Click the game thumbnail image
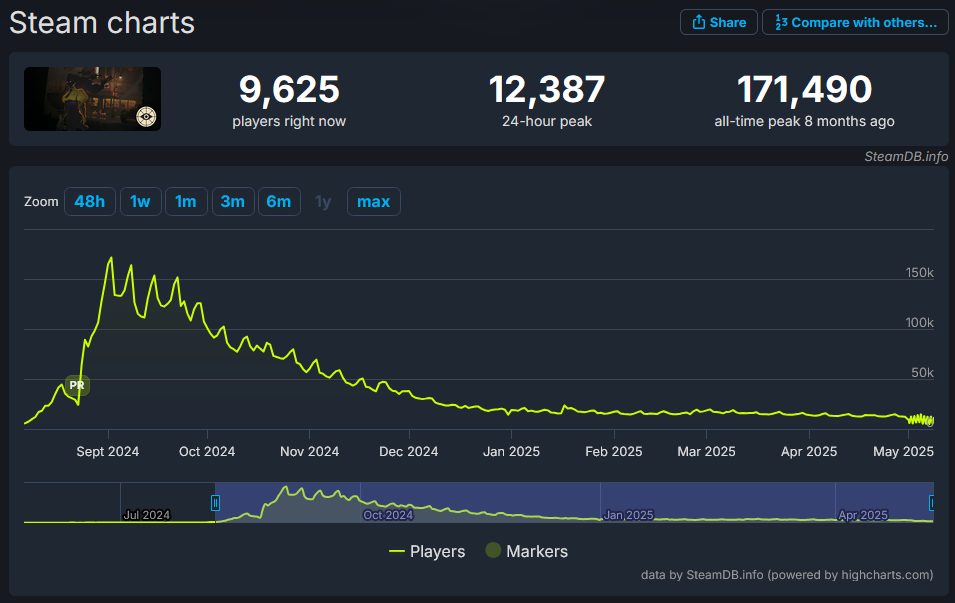The height and width of the screenshot is (603, 955). coord(93,99)
